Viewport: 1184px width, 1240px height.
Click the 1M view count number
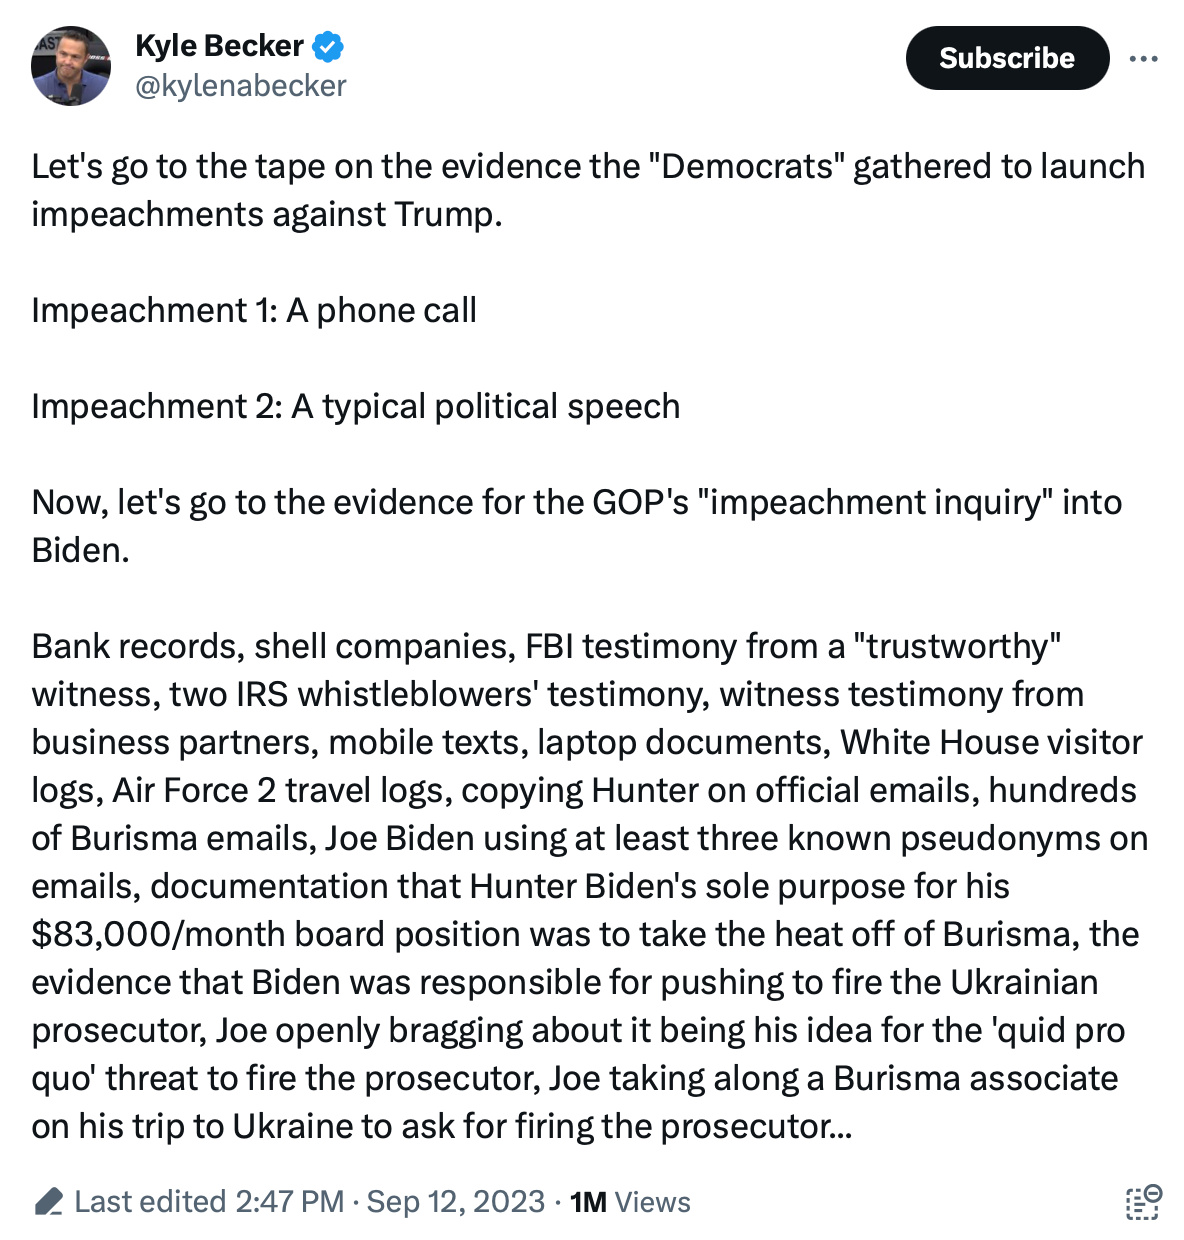click(588, 1202)
